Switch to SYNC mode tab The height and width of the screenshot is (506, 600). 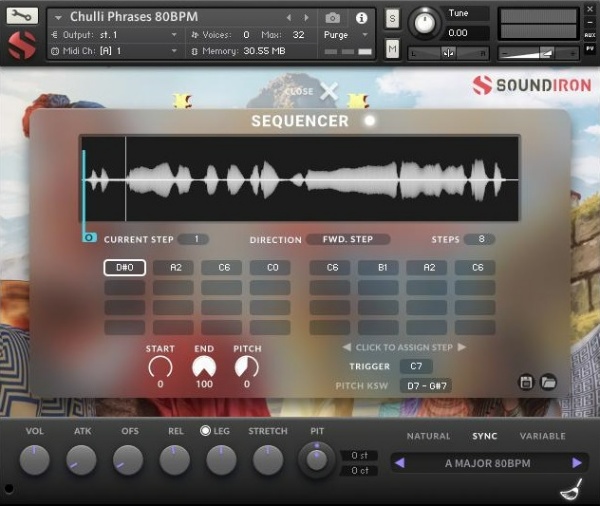tap(484, 436)
